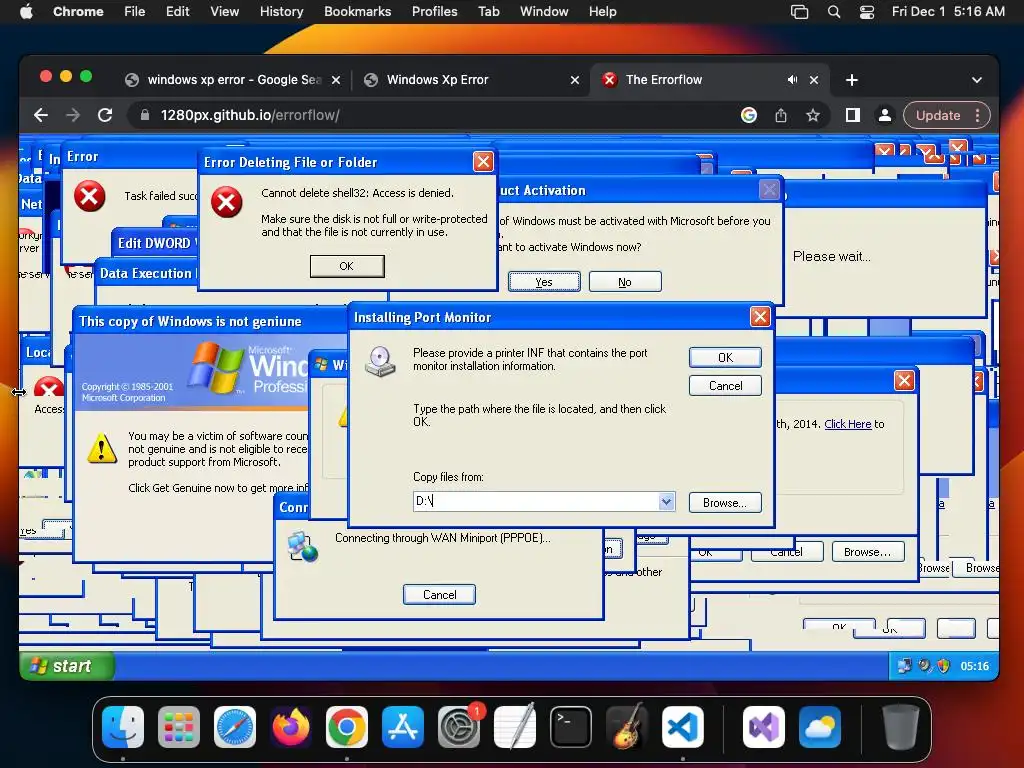
Task: Open the tab search chevron
Action: 976,80
